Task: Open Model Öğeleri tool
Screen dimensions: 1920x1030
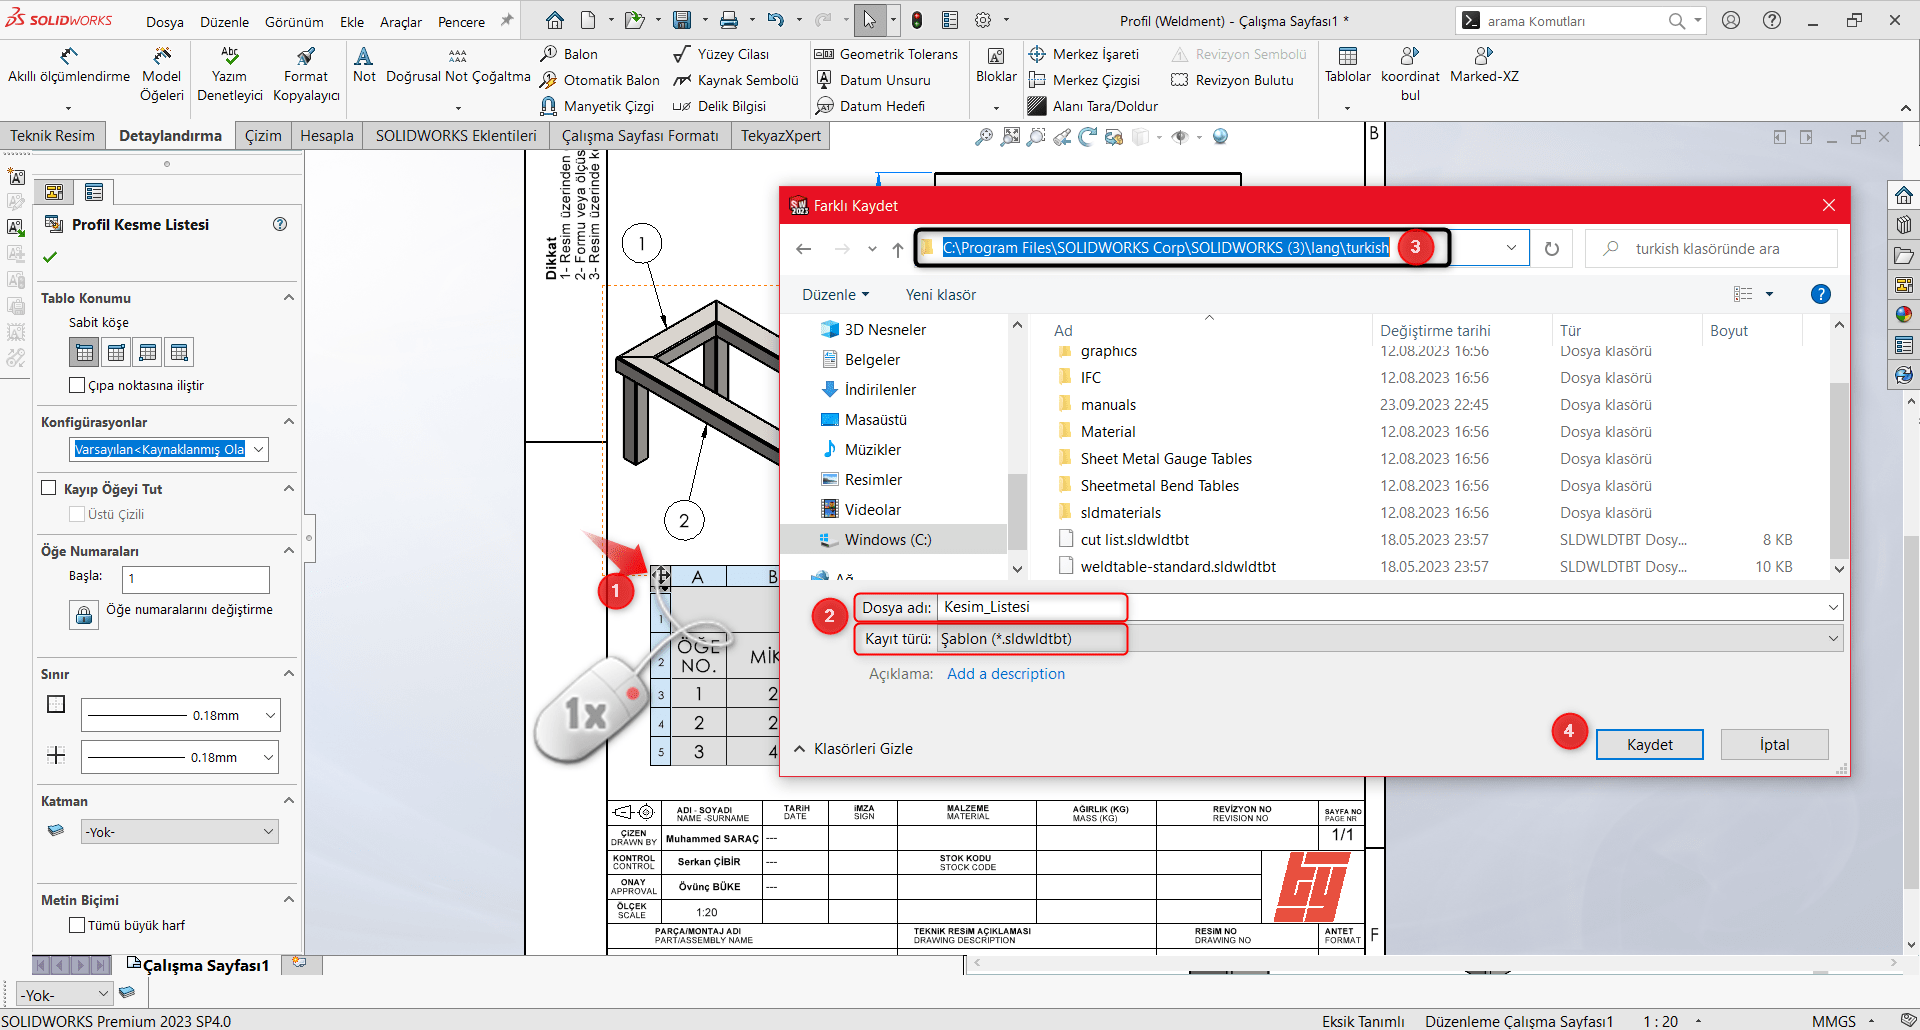Action: [x=162, y=75]
